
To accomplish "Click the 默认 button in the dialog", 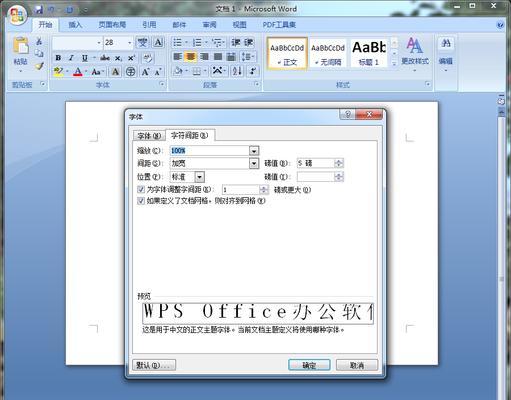I will (x=154, y=365).
